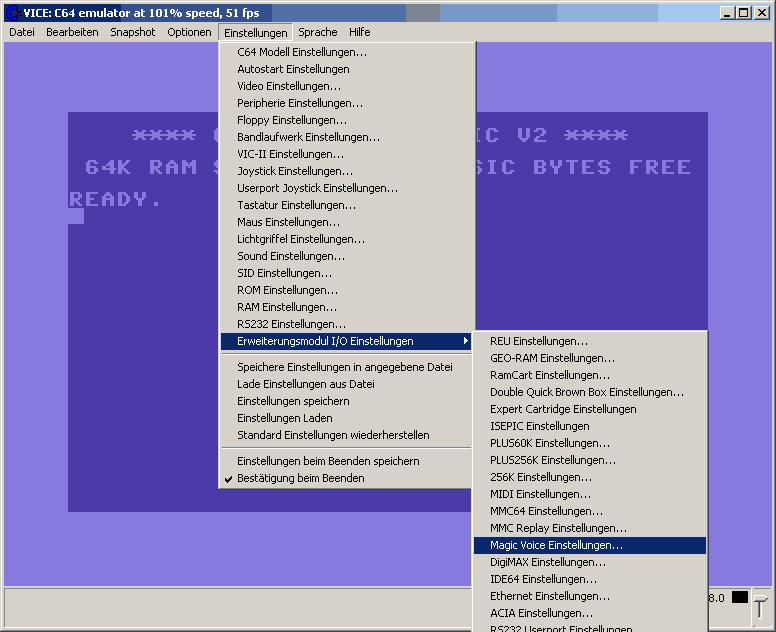The image size is (776, 632).
Task: Toggle Bestätigung beim Beenden checkmark
Action: point(300,478)
